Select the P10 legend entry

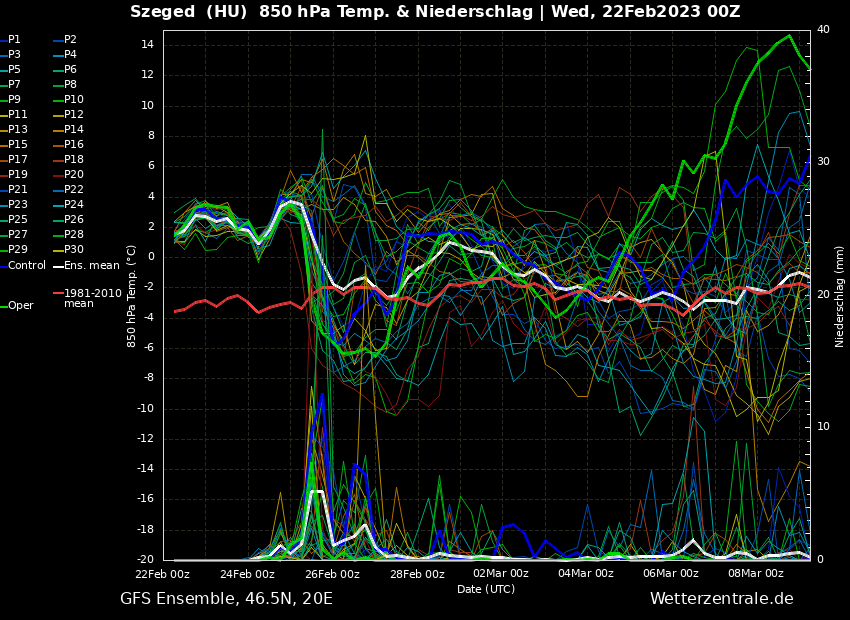pos(74,100)
